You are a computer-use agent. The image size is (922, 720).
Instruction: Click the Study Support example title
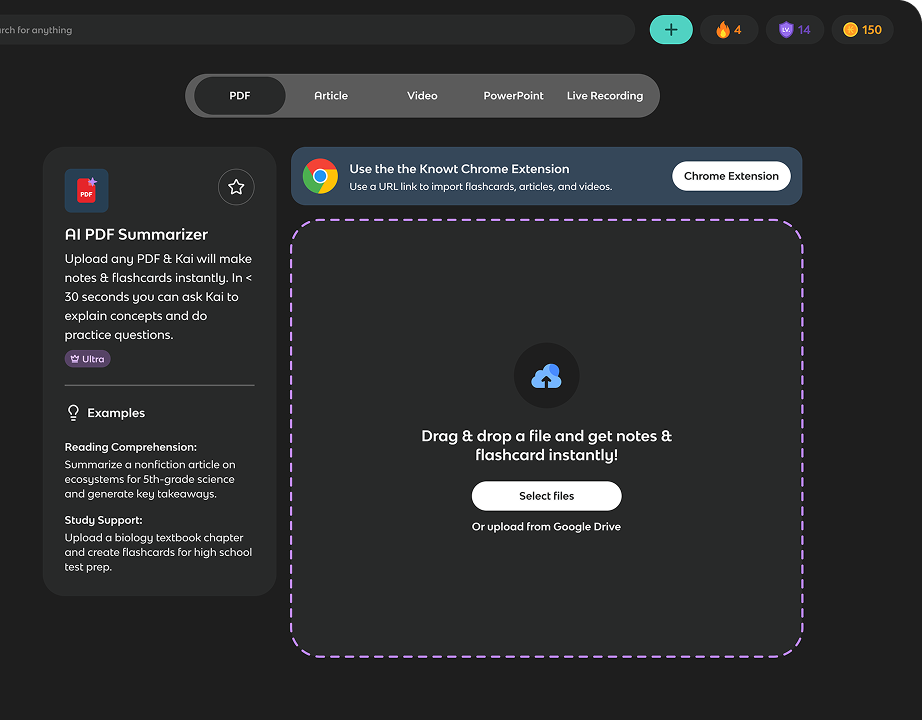[103, 520]
